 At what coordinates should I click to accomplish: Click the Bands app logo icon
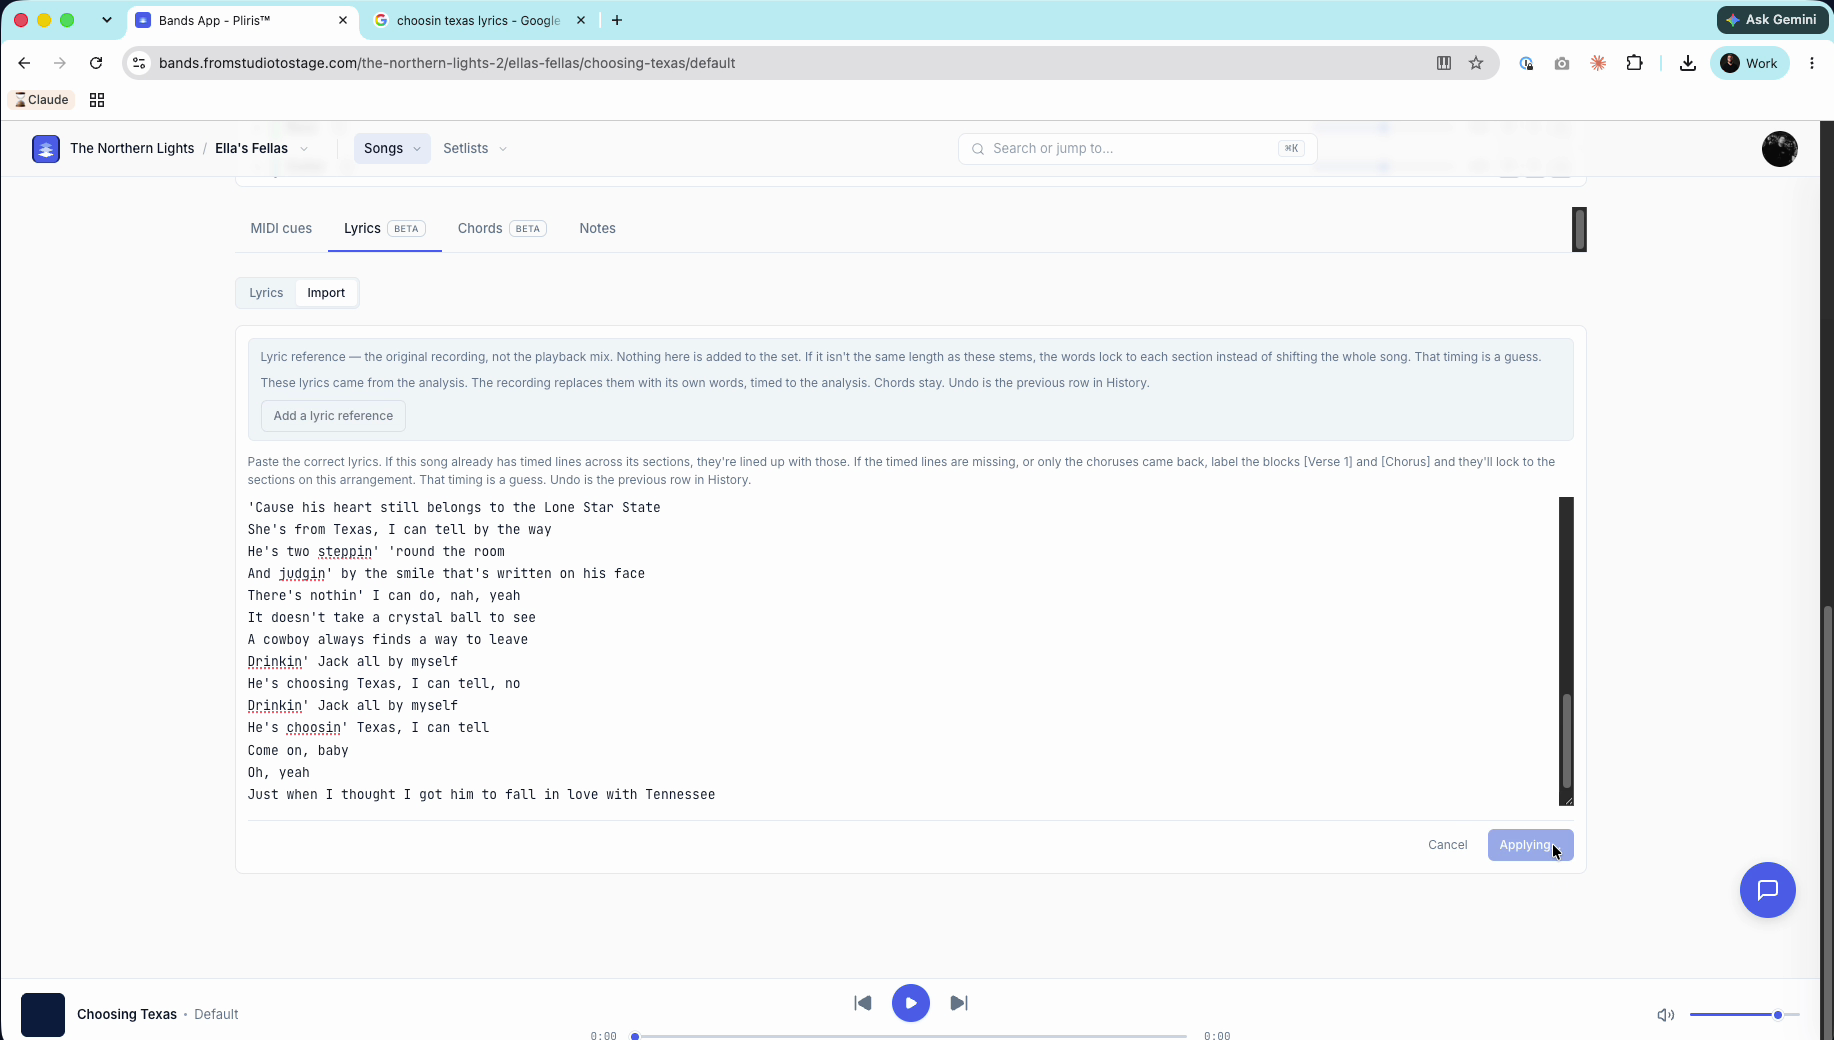(46, 148)
